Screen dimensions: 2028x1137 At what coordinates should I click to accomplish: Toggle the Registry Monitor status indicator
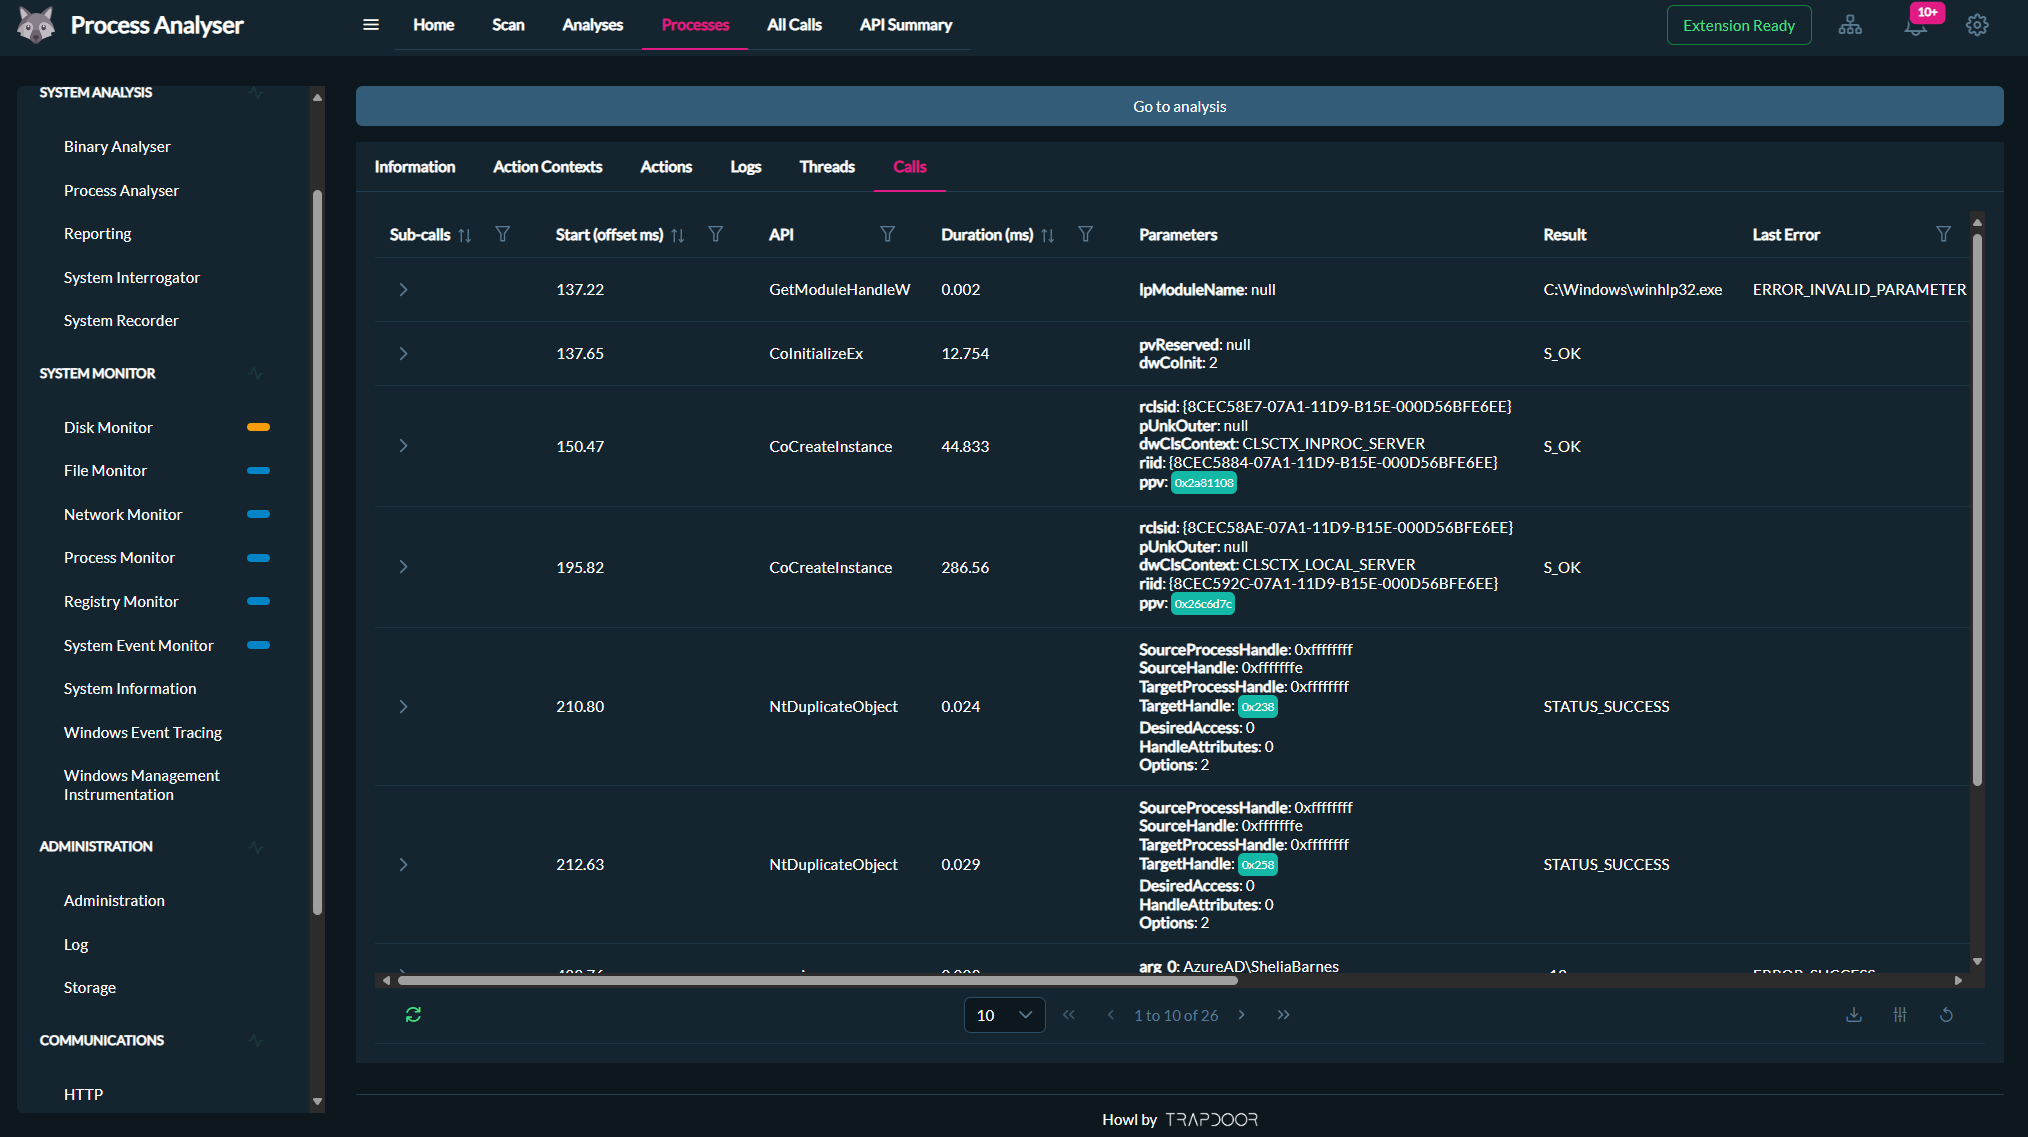pos(258,601)
